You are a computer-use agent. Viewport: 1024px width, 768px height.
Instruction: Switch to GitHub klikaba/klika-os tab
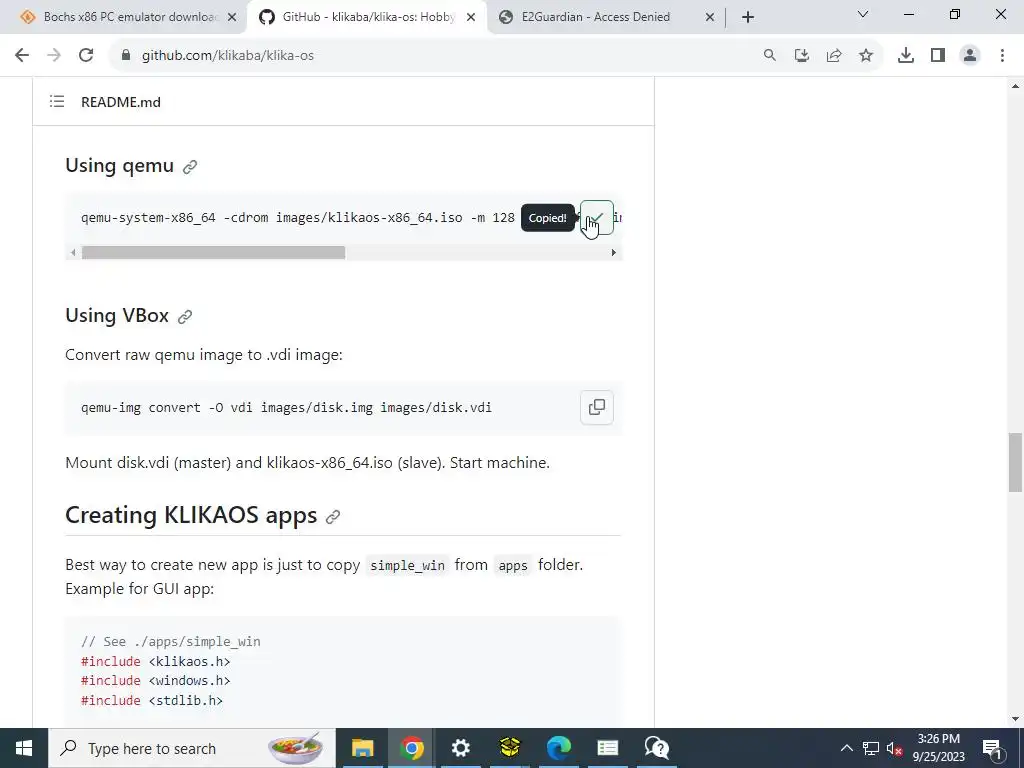(366, 18)
